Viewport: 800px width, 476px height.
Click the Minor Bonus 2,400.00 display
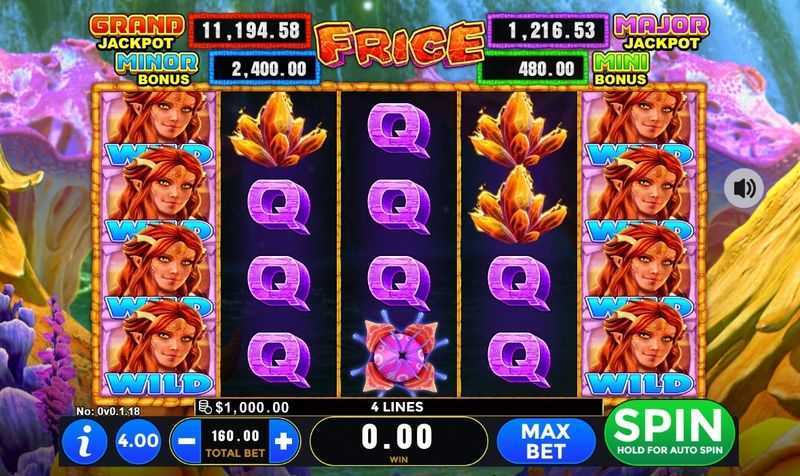point(264,69)
